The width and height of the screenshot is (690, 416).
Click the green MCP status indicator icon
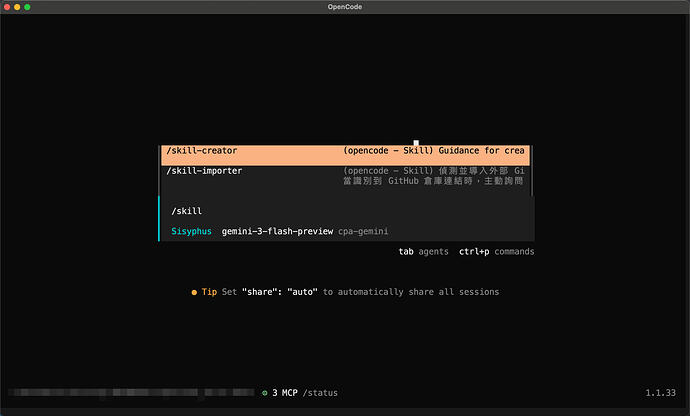[264, 393]
